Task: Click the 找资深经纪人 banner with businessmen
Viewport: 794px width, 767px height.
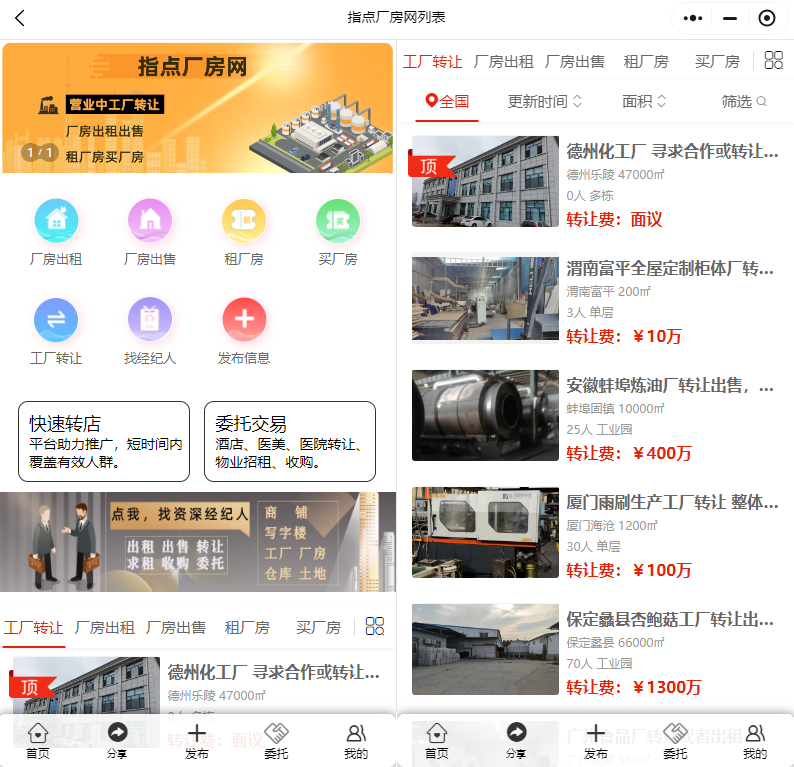Action: (198, 542)
